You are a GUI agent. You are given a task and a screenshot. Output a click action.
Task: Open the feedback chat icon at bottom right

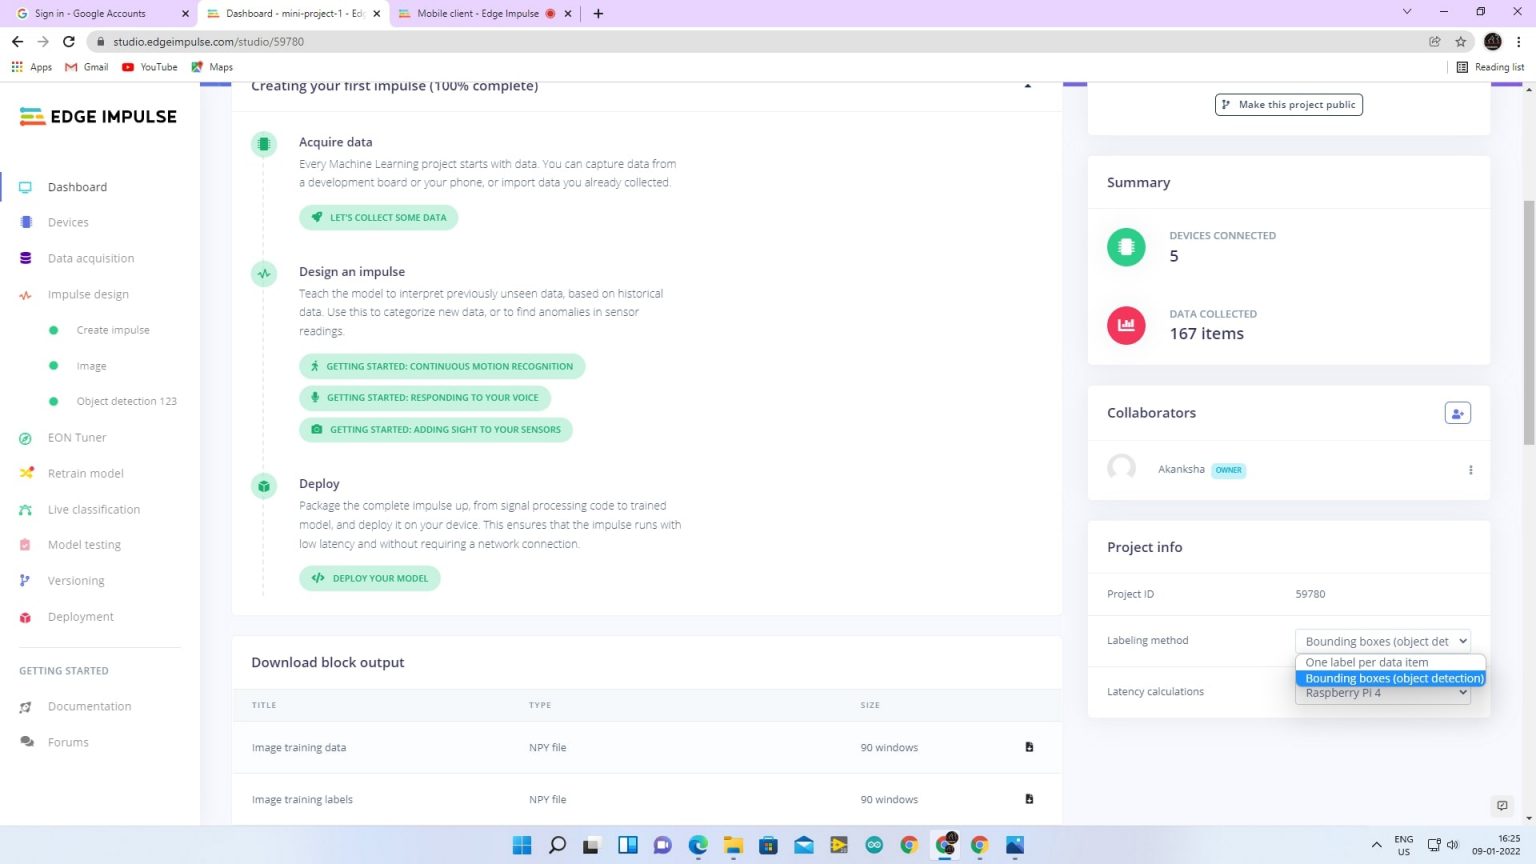(1501, 806)
